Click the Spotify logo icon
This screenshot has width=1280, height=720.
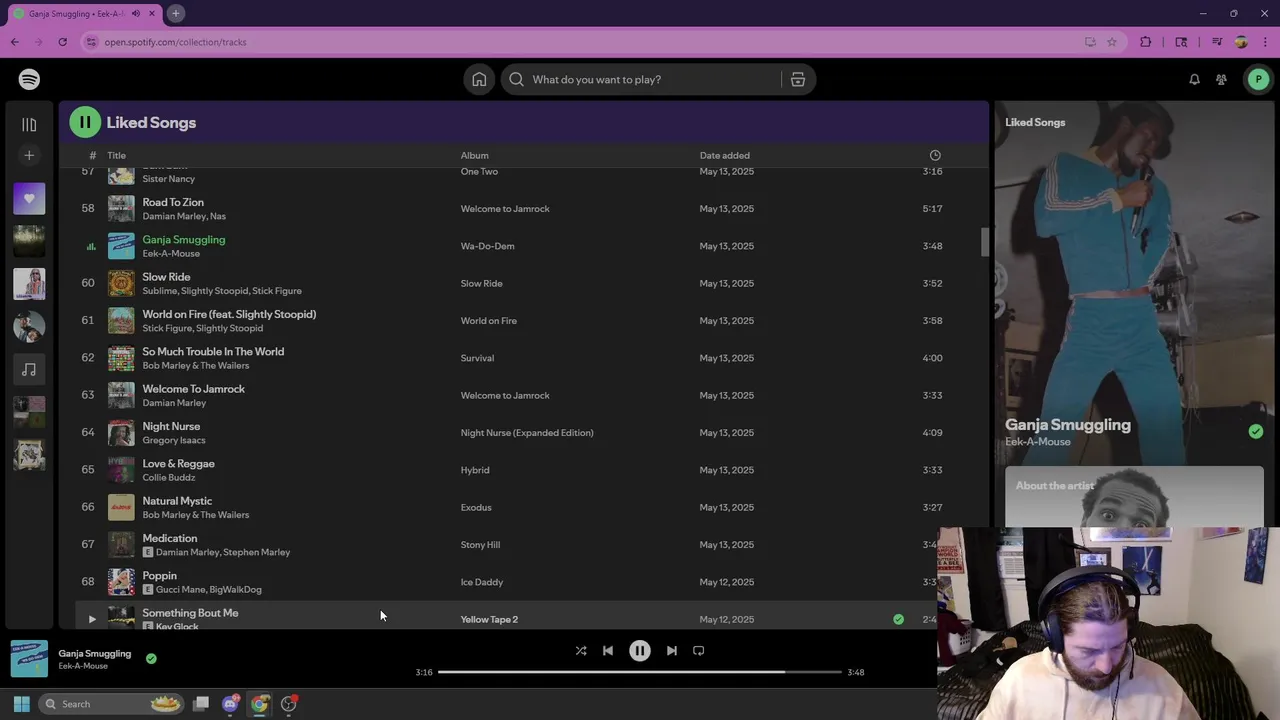click(29, 79)
